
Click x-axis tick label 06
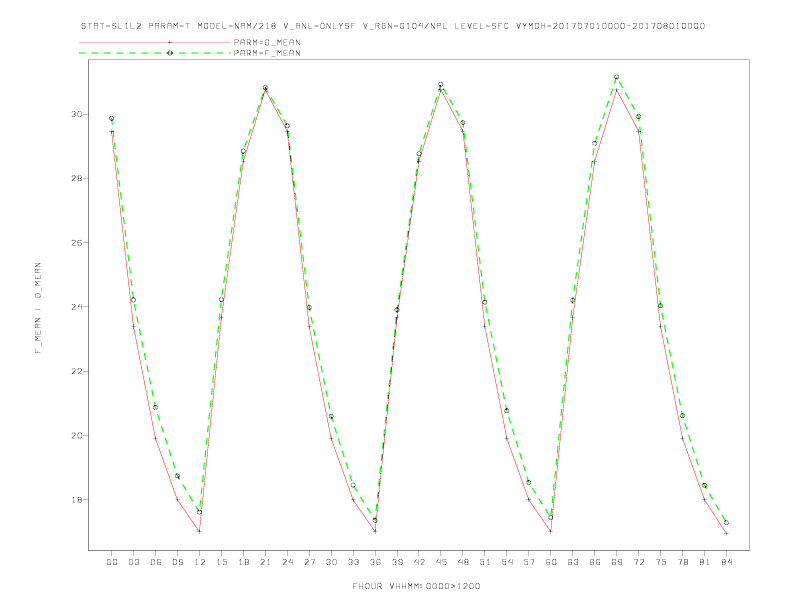(156, 562)
